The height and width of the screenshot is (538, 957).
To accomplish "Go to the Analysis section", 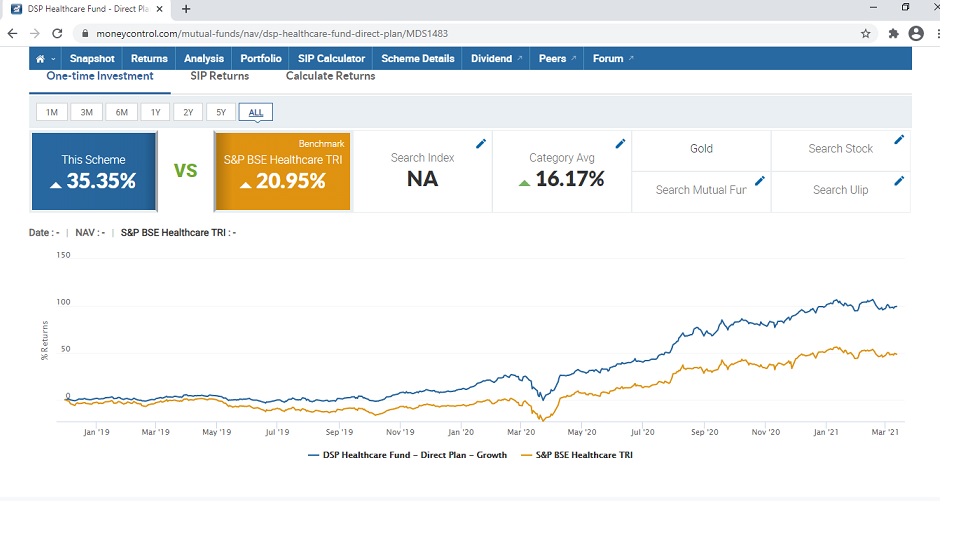I will point(204,59).
